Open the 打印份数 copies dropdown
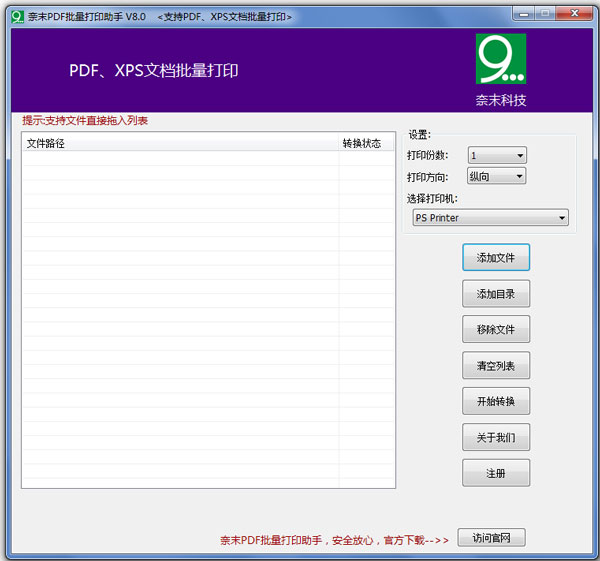Image resolution: width=600 pixels, height=561 pixels. pyautogui.click(x=497, y=155)
